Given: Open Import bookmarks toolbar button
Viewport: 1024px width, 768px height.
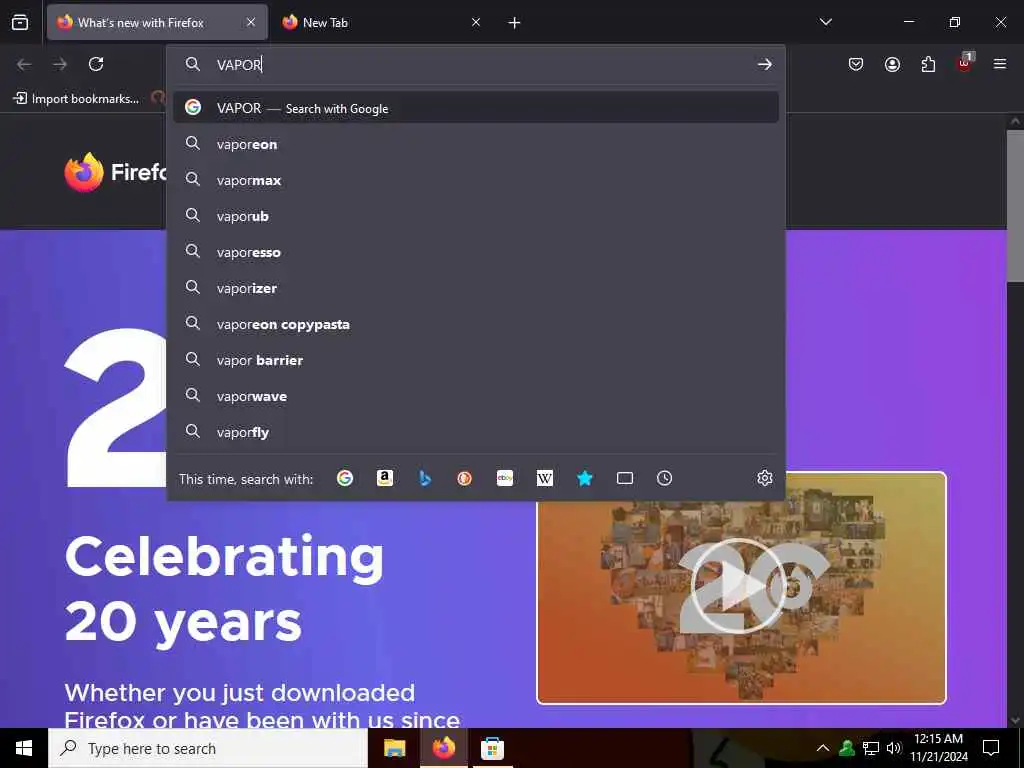Looking at the screenshot, I should 76,99.
